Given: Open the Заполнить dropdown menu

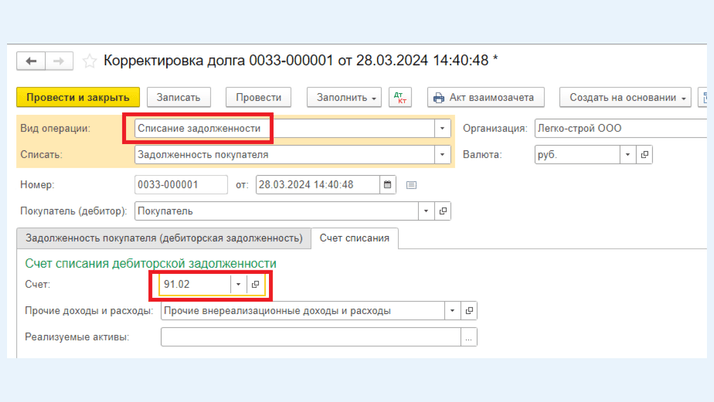Looking at the screenshot, I should tap(347, 97).
